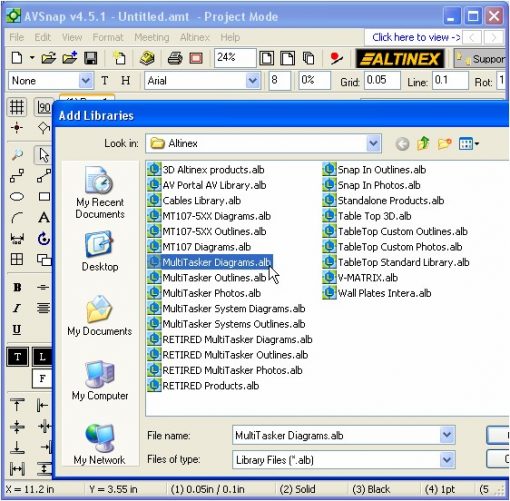Toggle Underline formatting button
Screen dimensions: 510x501
tap(17, 329)
